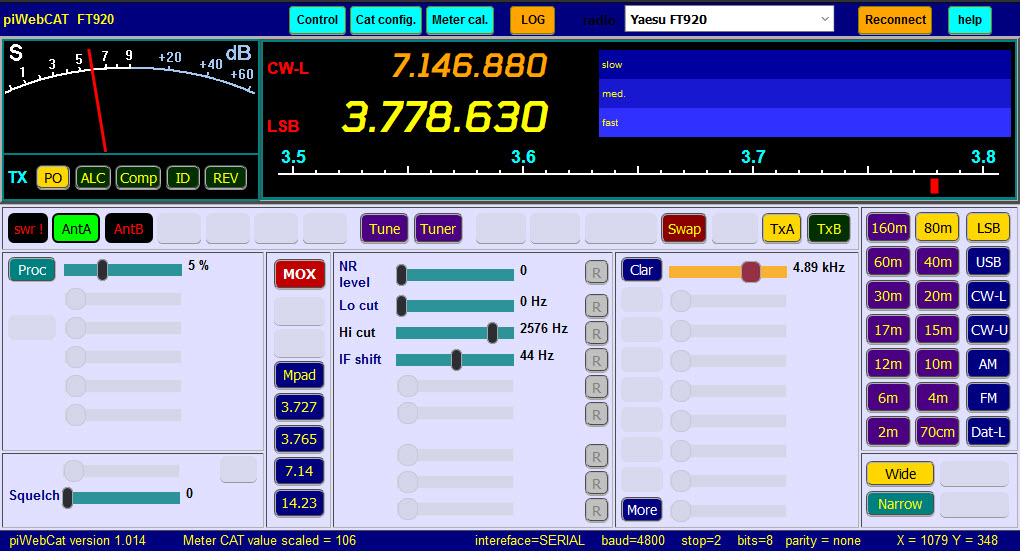
Task: Open the help page
Action: click(969, 20)
